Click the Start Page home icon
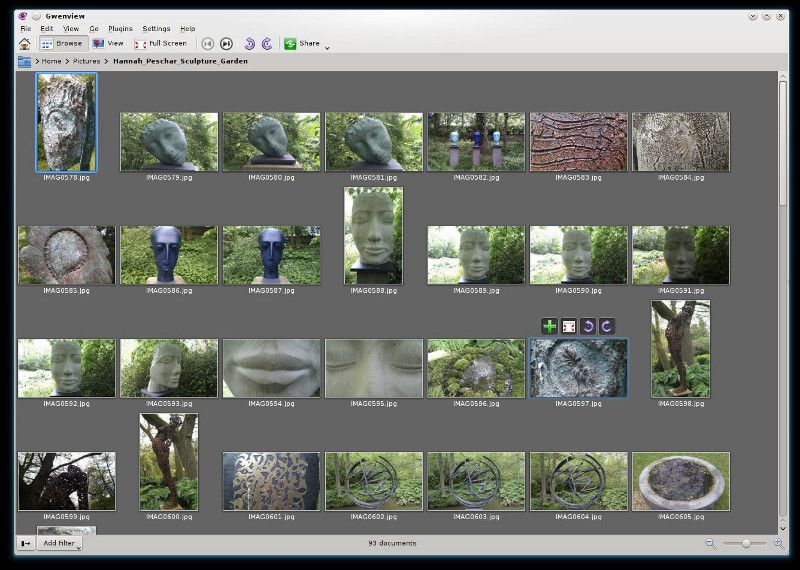Image resolution: width=800 pixels, height=570 pixels. click(x=24, y=44)
